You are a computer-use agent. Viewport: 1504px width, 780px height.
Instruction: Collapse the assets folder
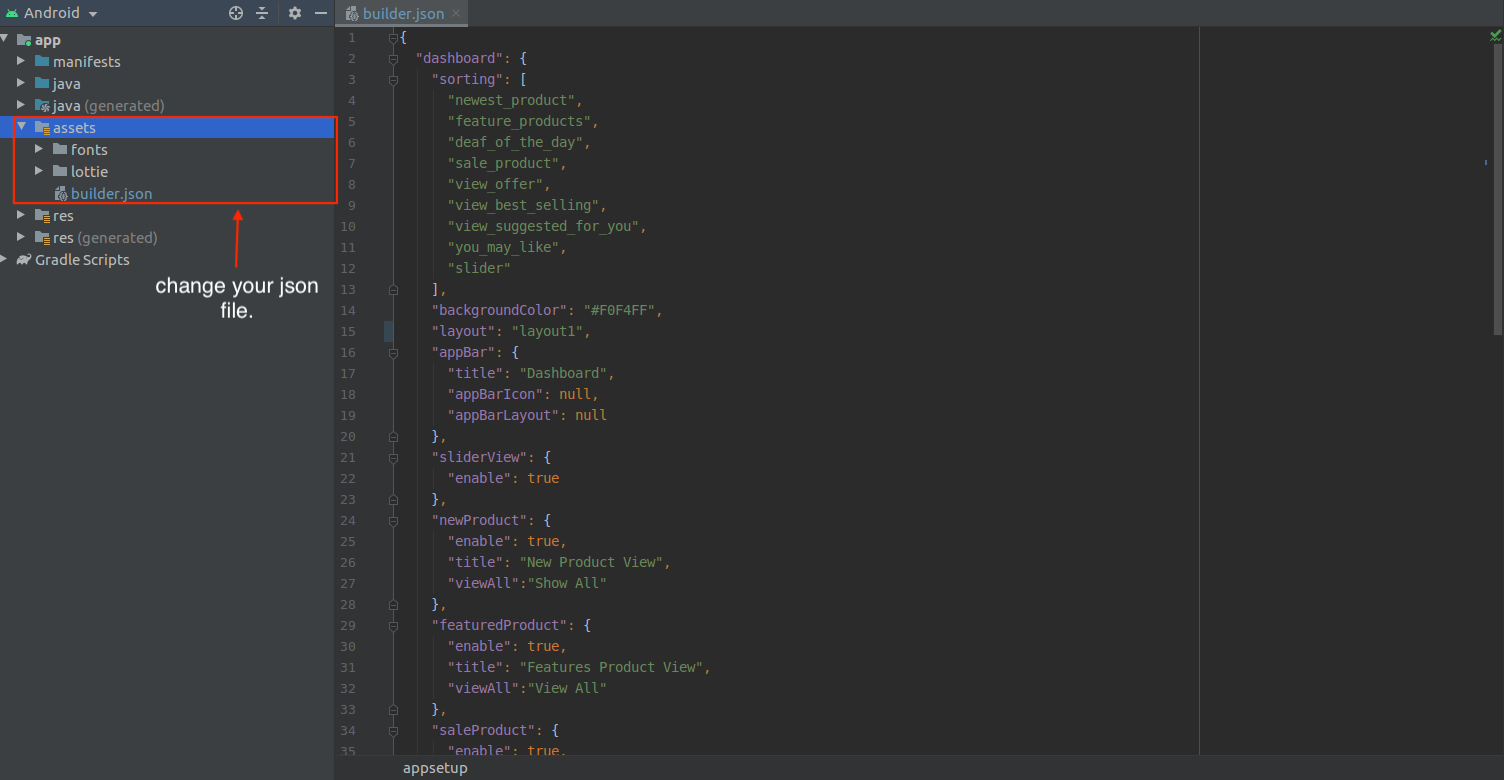click(21, 127)
